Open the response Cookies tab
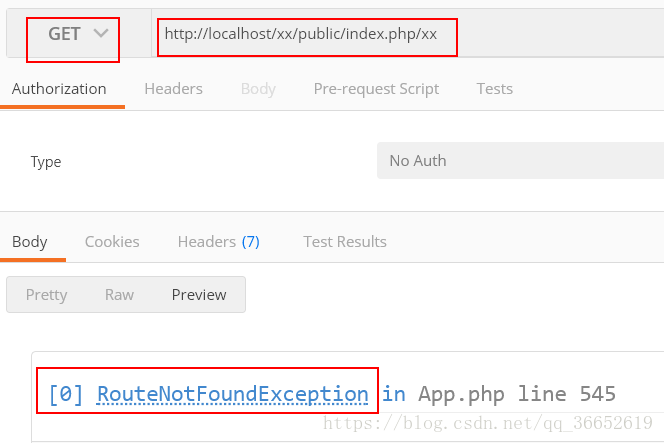 coord(112,242)
